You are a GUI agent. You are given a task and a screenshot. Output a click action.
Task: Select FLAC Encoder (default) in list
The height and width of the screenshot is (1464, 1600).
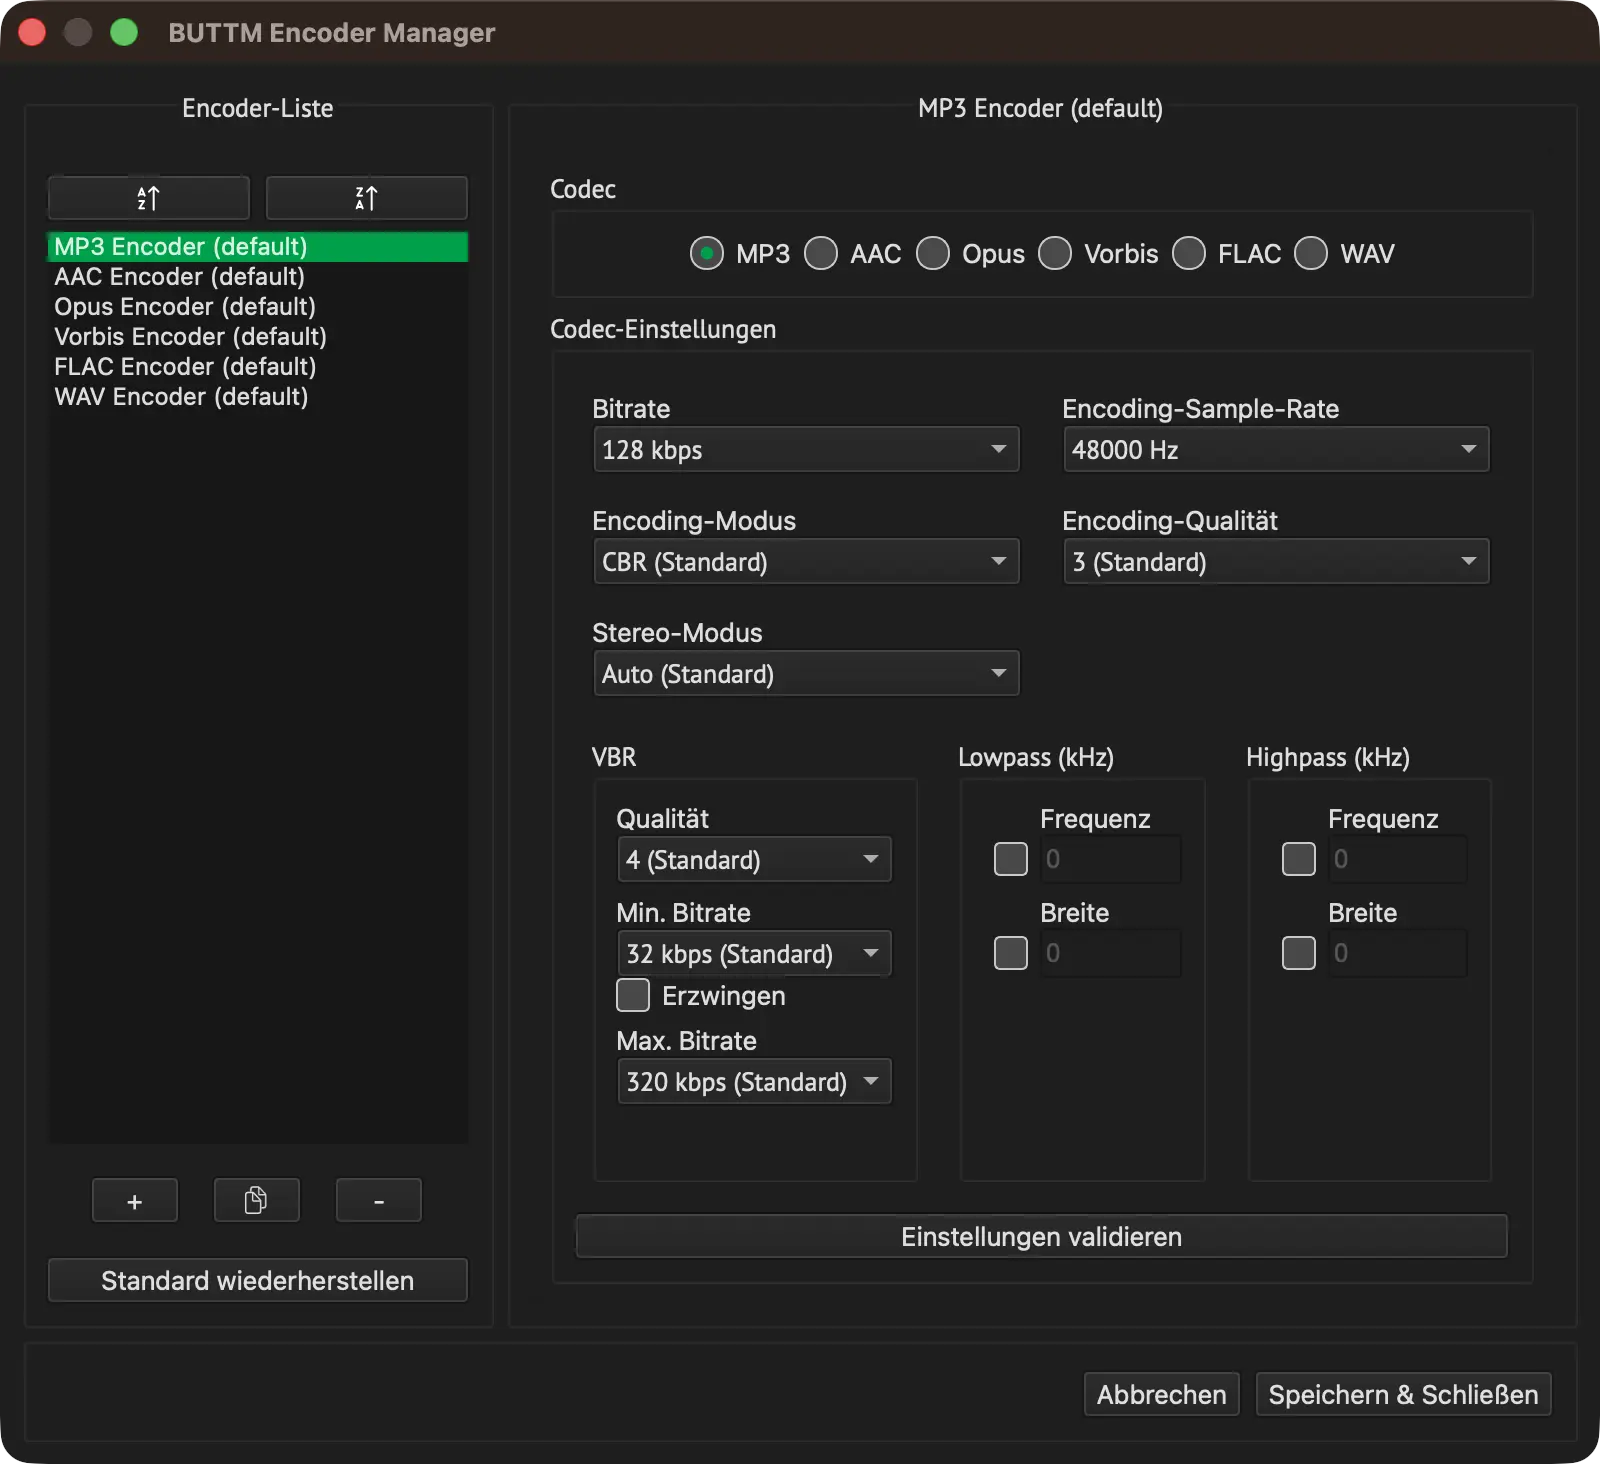click(x=258, y=367)
